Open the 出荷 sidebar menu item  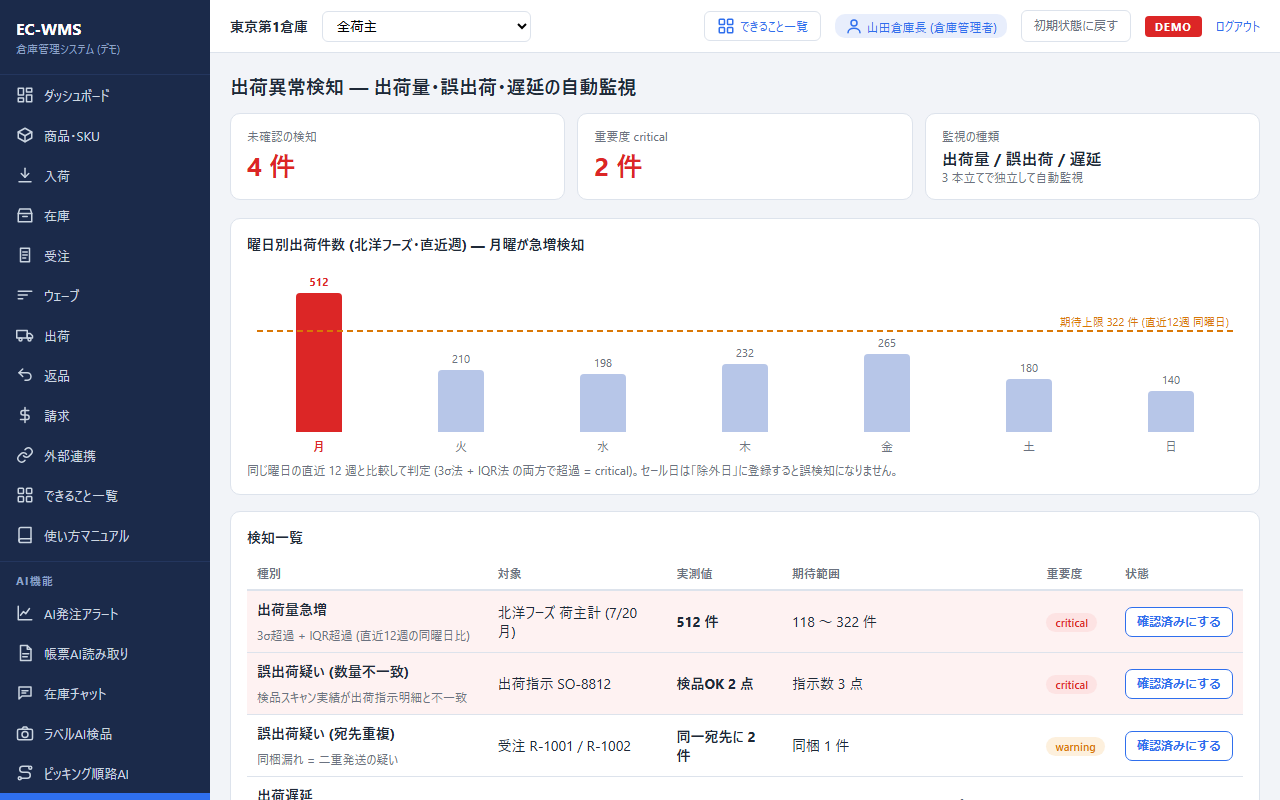click(x=105, y=336)
